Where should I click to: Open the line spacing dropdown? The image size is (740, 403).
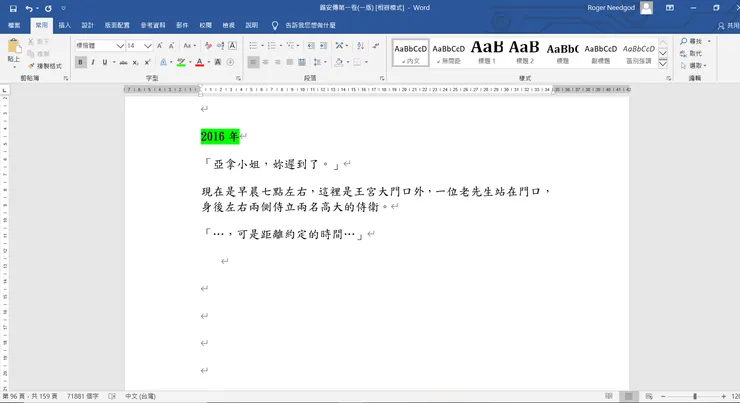[320, 62]
